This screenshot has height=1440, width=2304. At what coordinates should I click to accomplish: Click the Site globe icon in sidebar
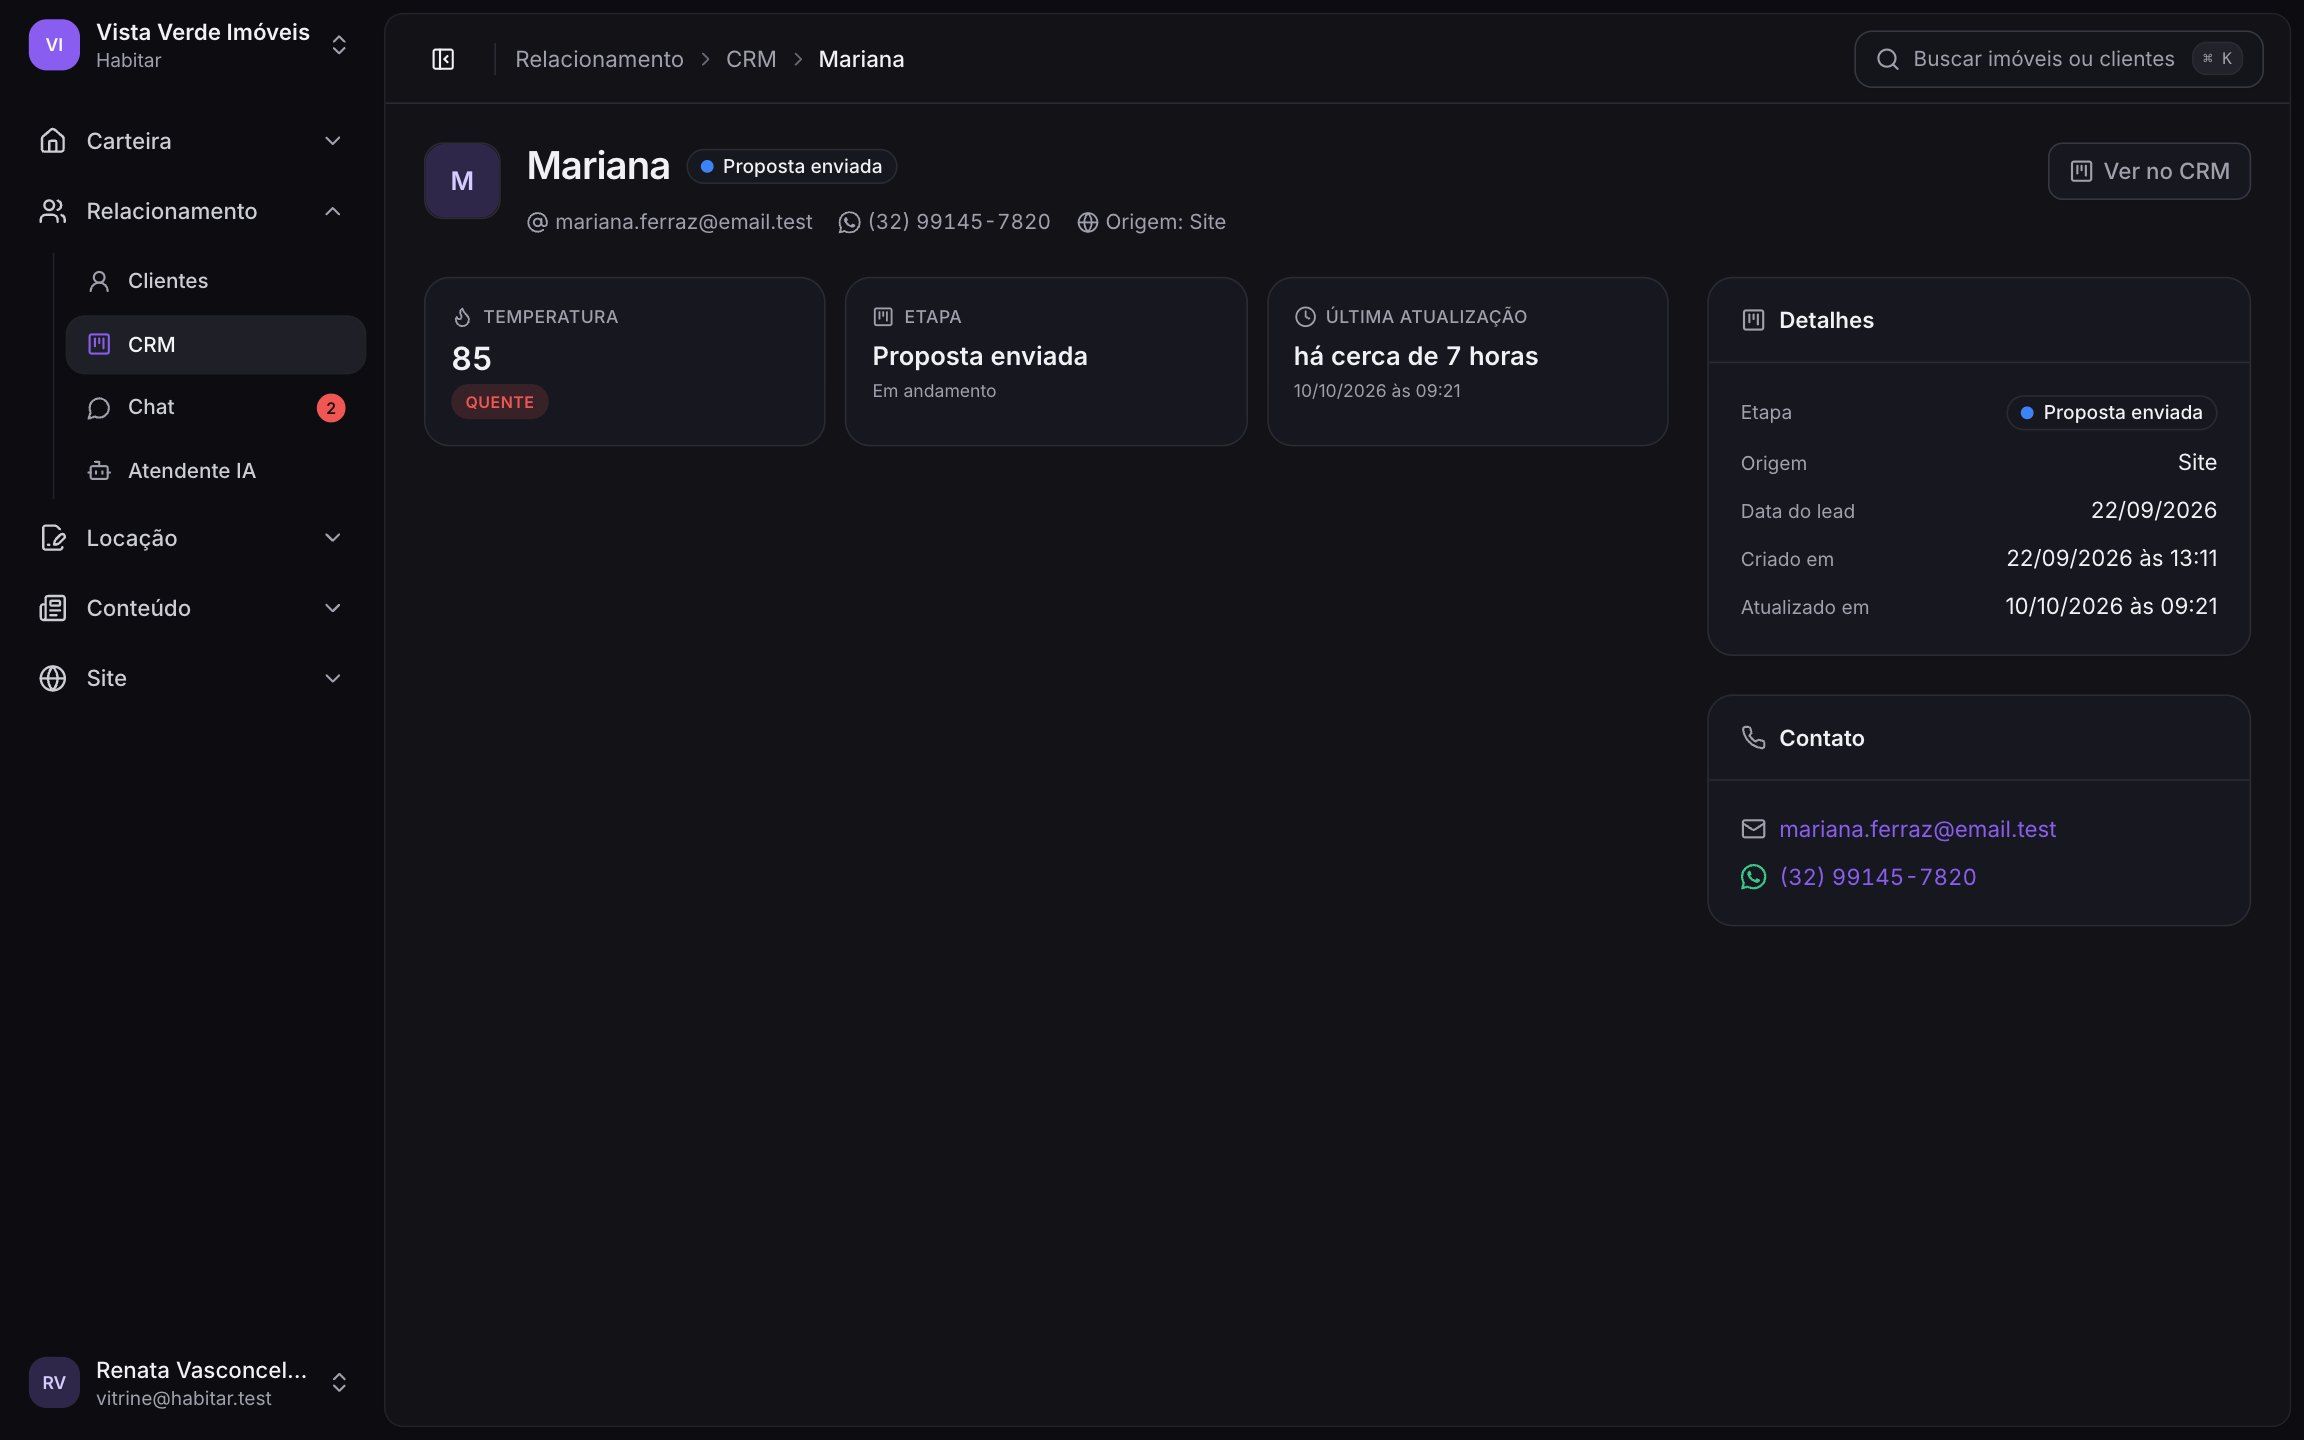point(53,678)
